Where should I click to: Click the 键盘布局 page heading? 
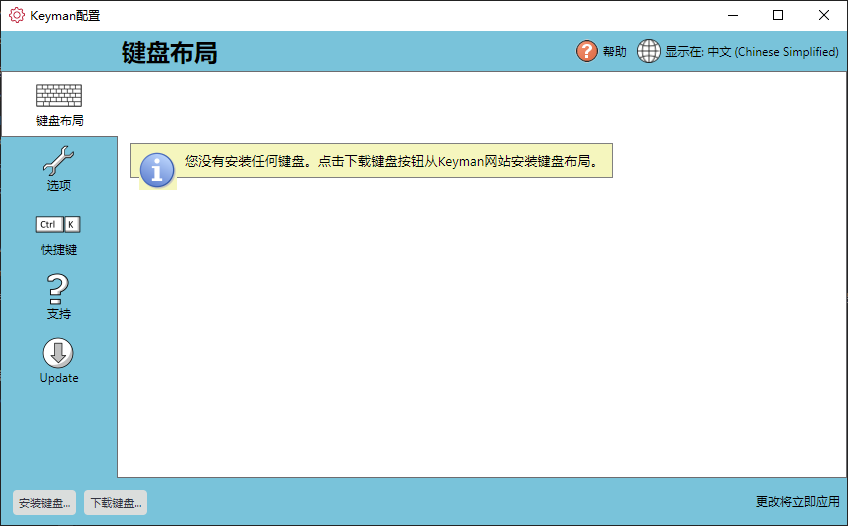[169, 53]
